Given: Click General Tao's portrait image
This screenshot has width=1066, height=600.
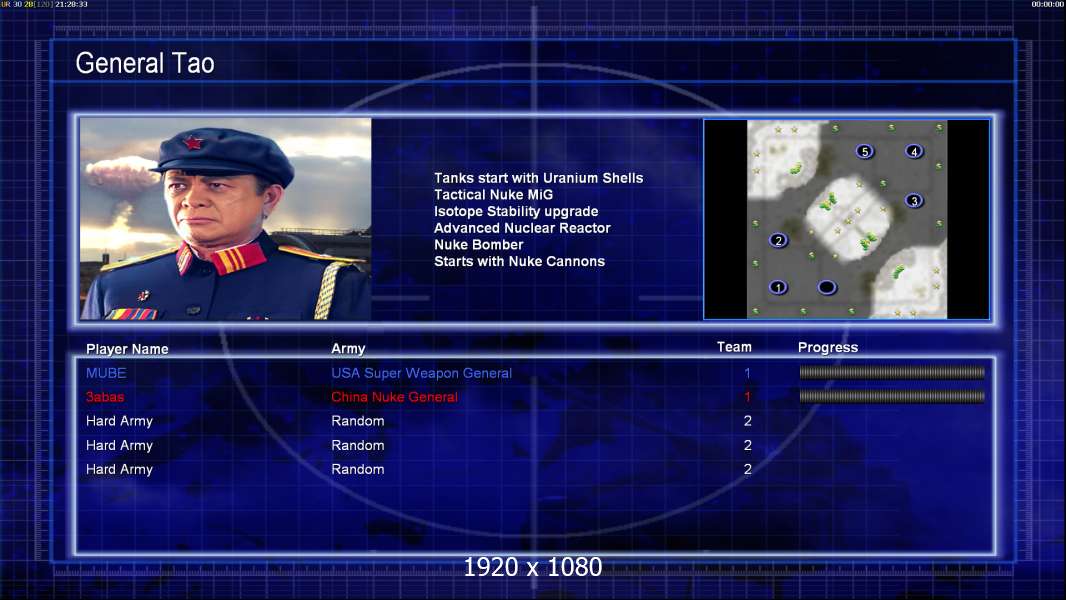Looking at the screenshot, I should click(226, 219).
